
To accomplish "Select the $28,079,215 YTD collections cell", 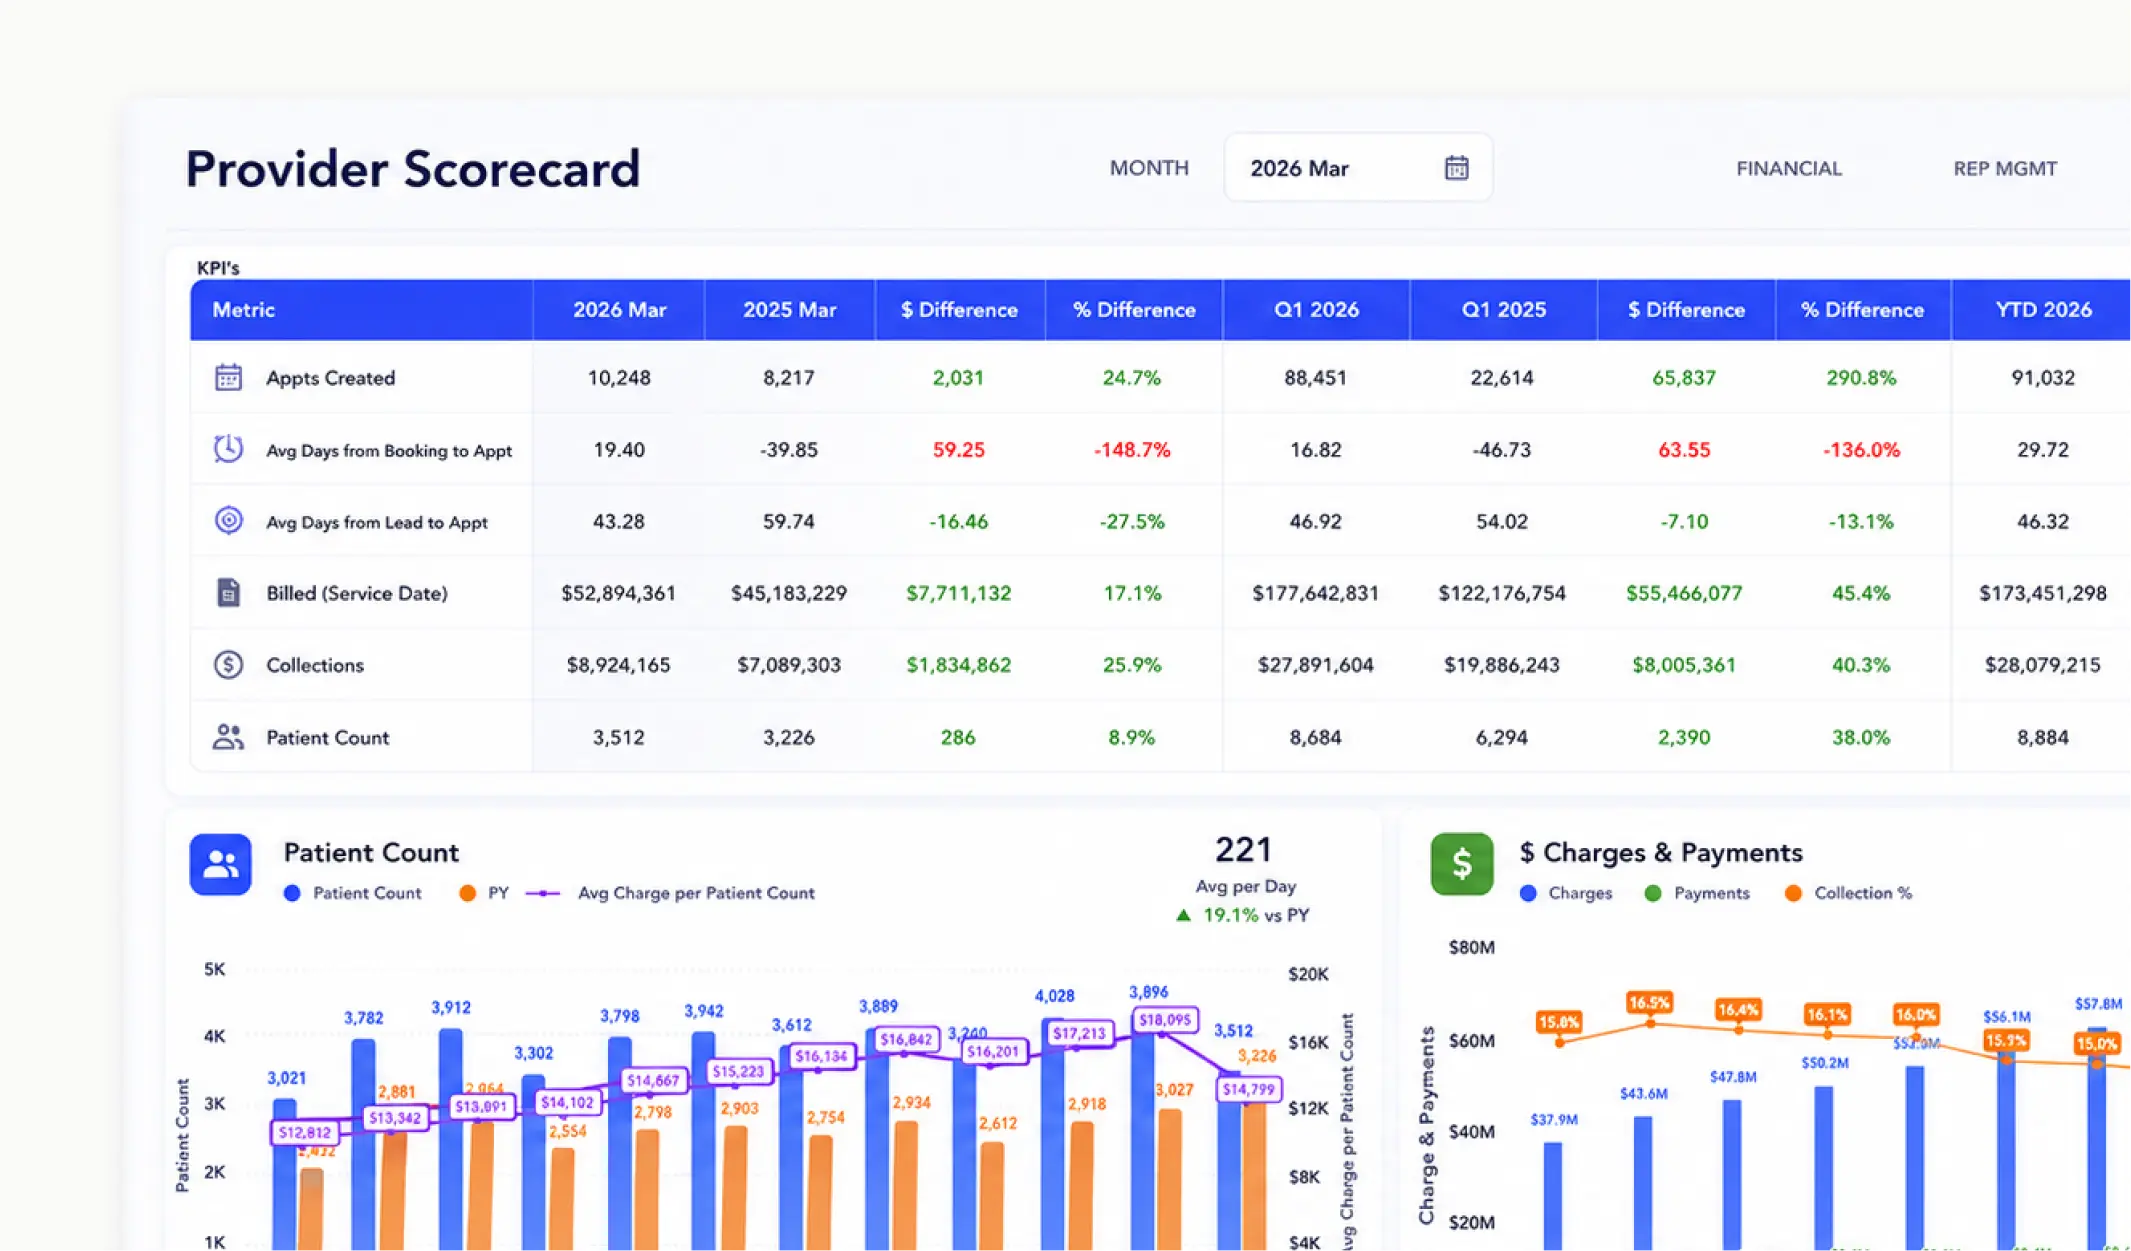I will tap(2043, 665).
